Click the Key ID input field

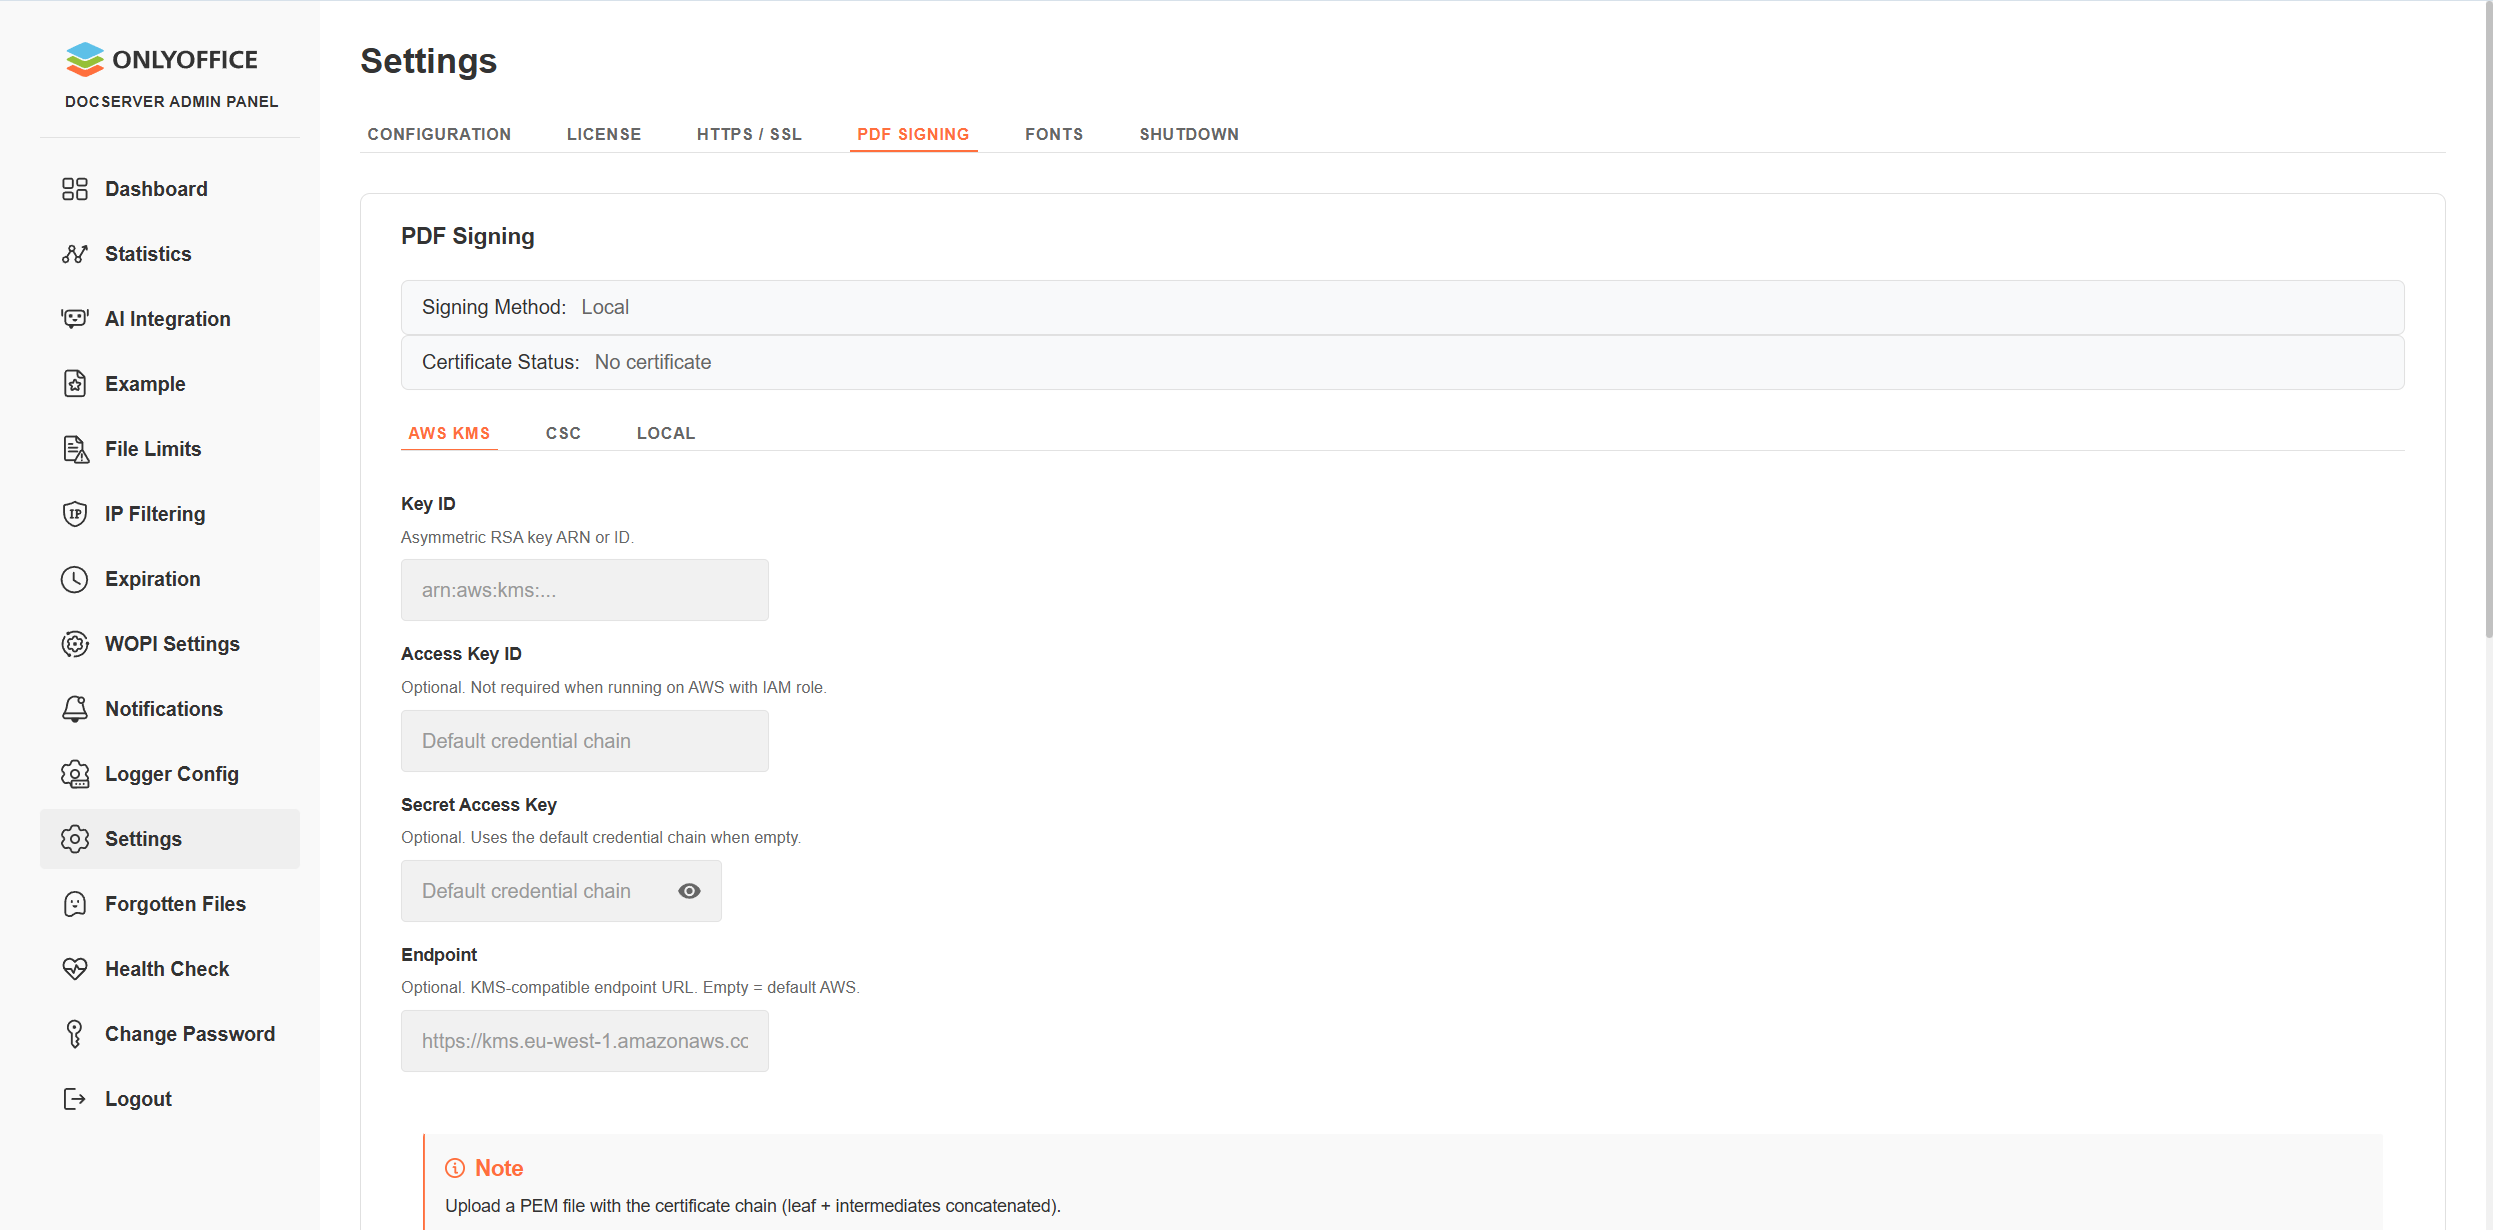584,589
